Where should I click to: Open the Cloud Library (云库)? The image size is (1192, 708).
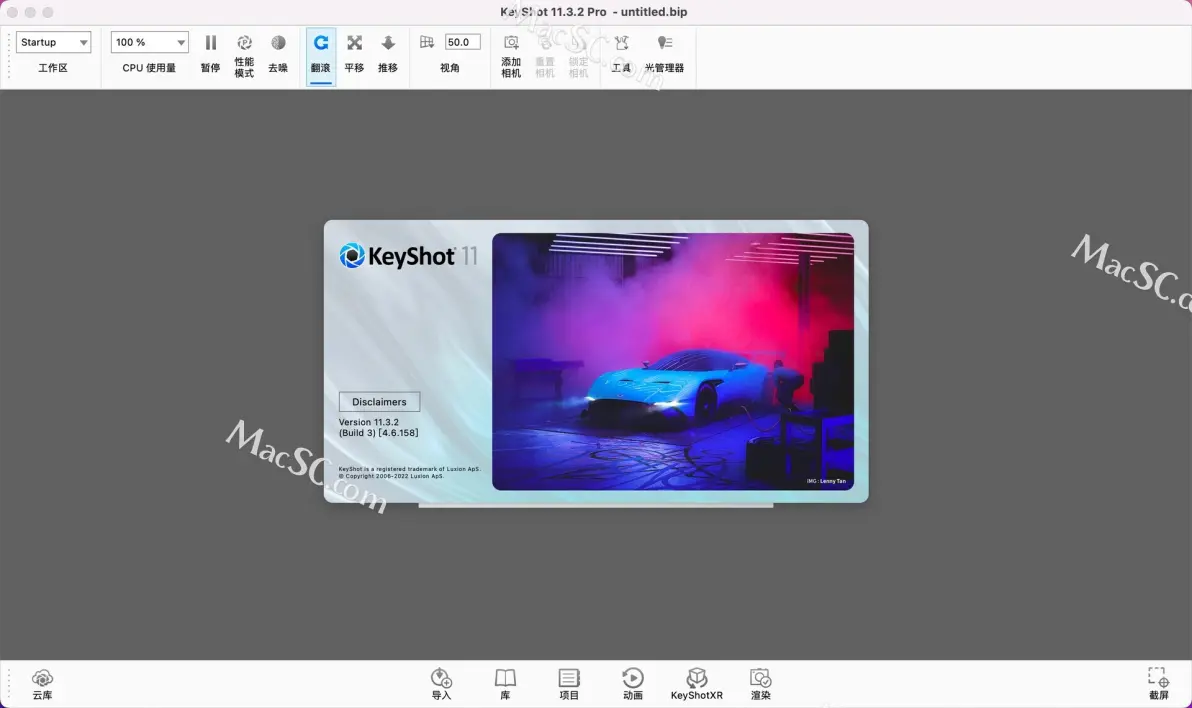(x=43, y=684)
